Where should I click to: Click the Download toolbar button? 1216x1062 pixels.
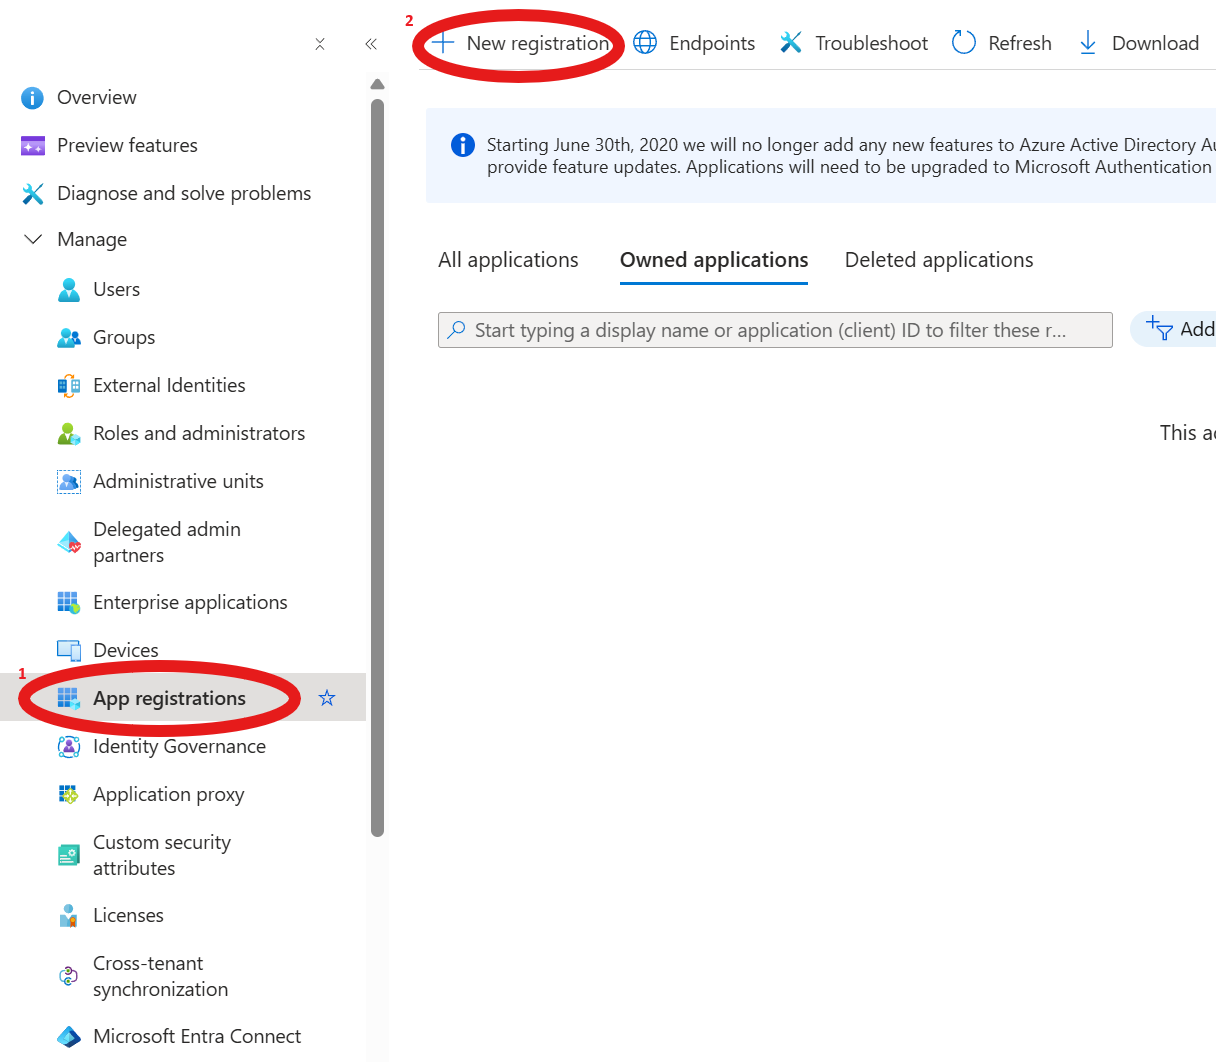pos(1138,43)
